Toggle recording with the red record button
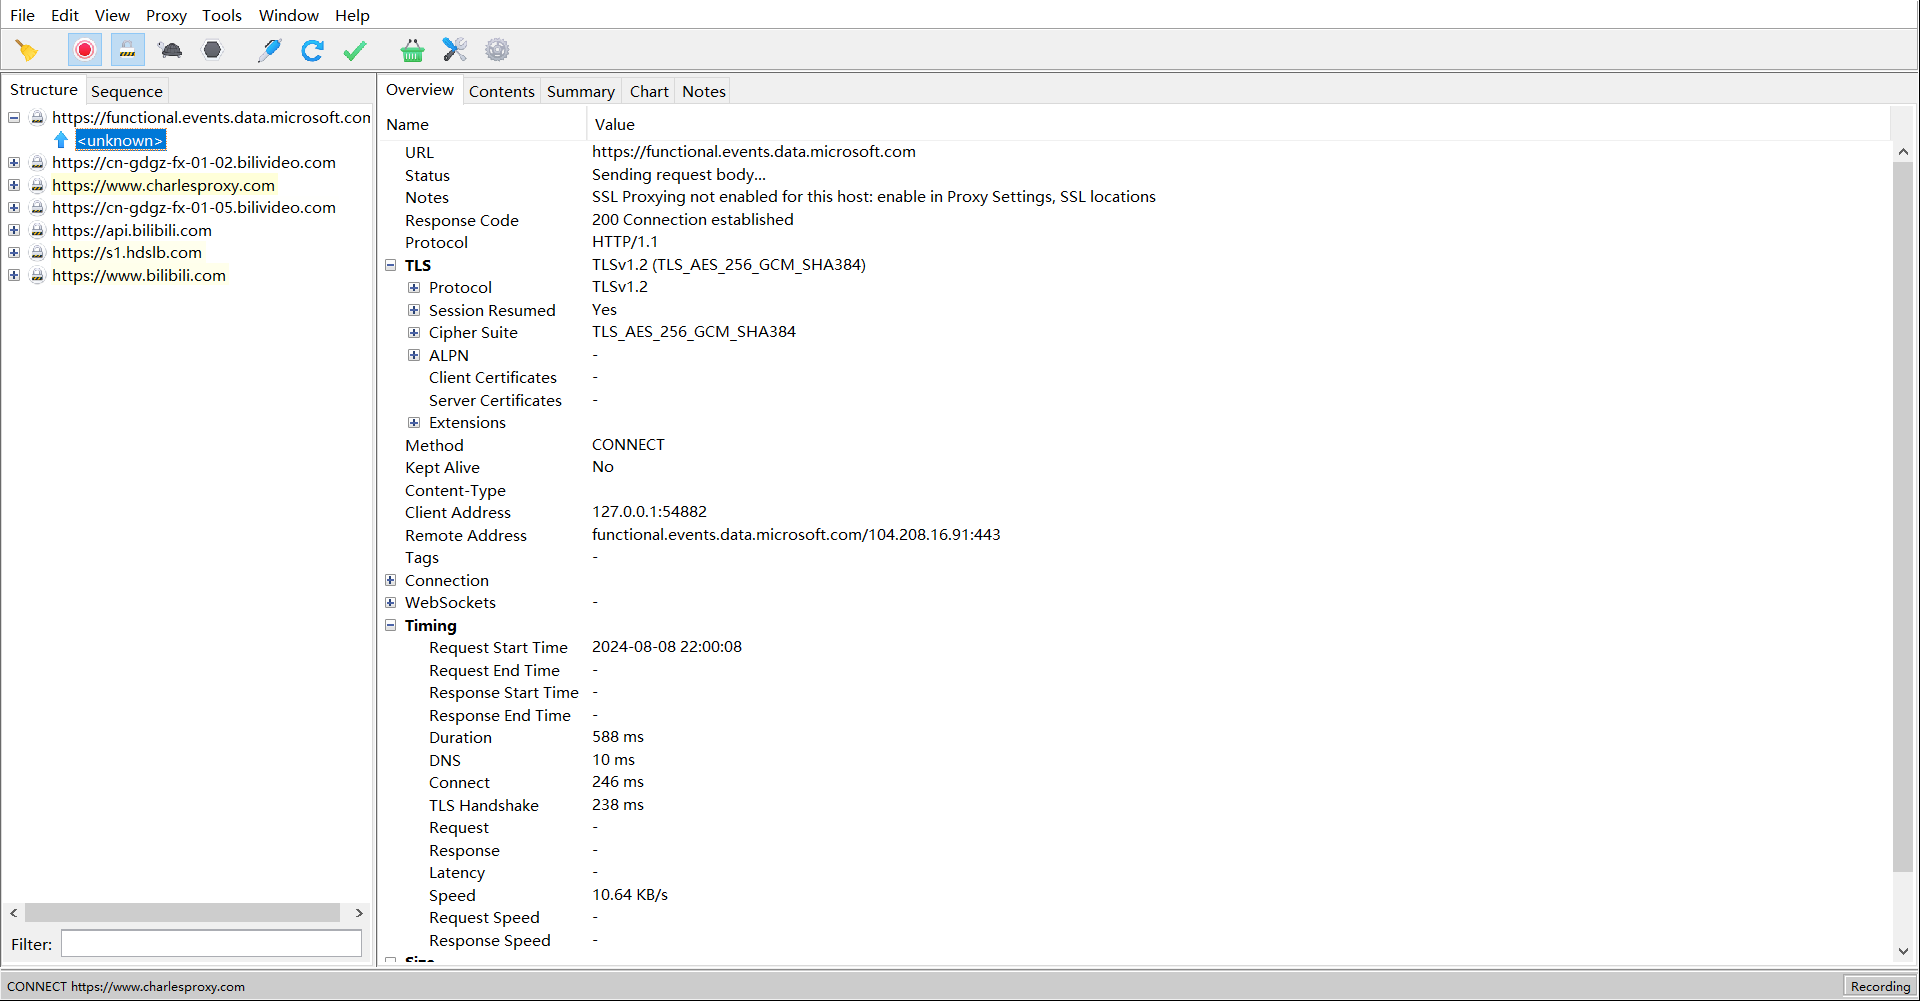This screenshot has width=1920, height=1001. point(84,49)
